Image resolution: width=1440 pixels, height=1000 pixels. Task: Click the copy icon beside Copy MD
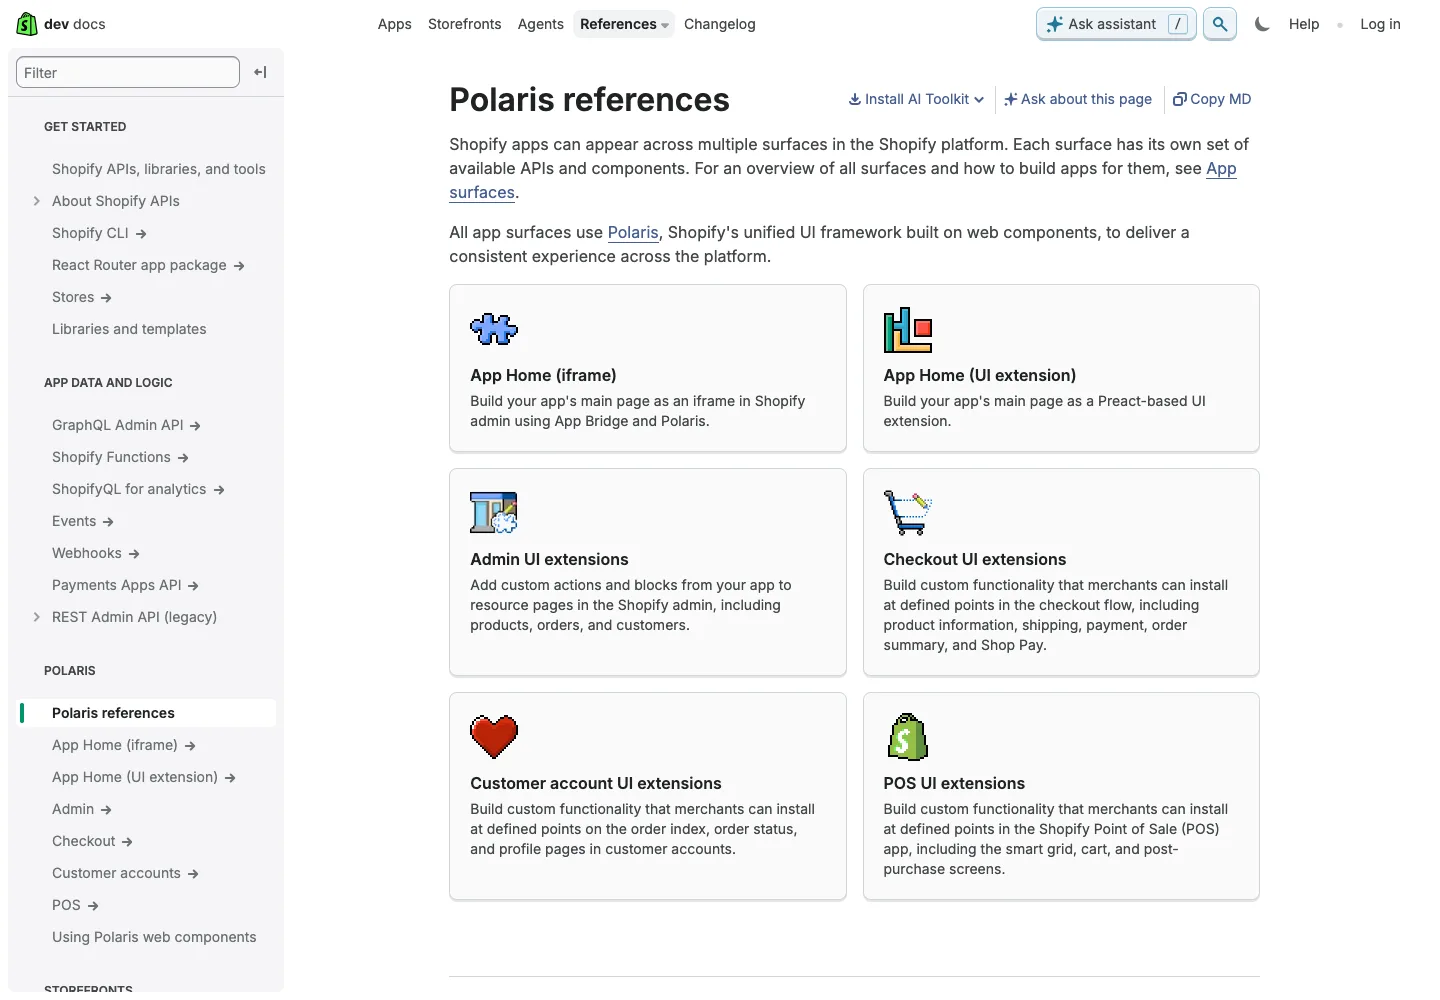click(x=1180, y=99)
